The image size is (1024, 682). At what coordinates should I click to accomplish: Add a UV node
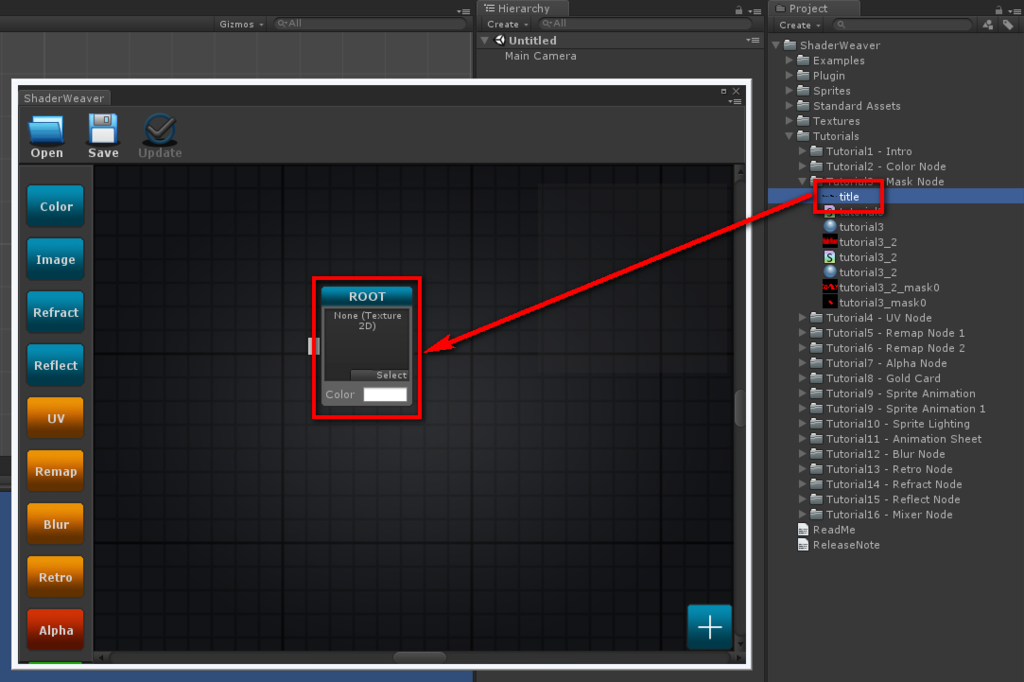[x=56, y=418]
